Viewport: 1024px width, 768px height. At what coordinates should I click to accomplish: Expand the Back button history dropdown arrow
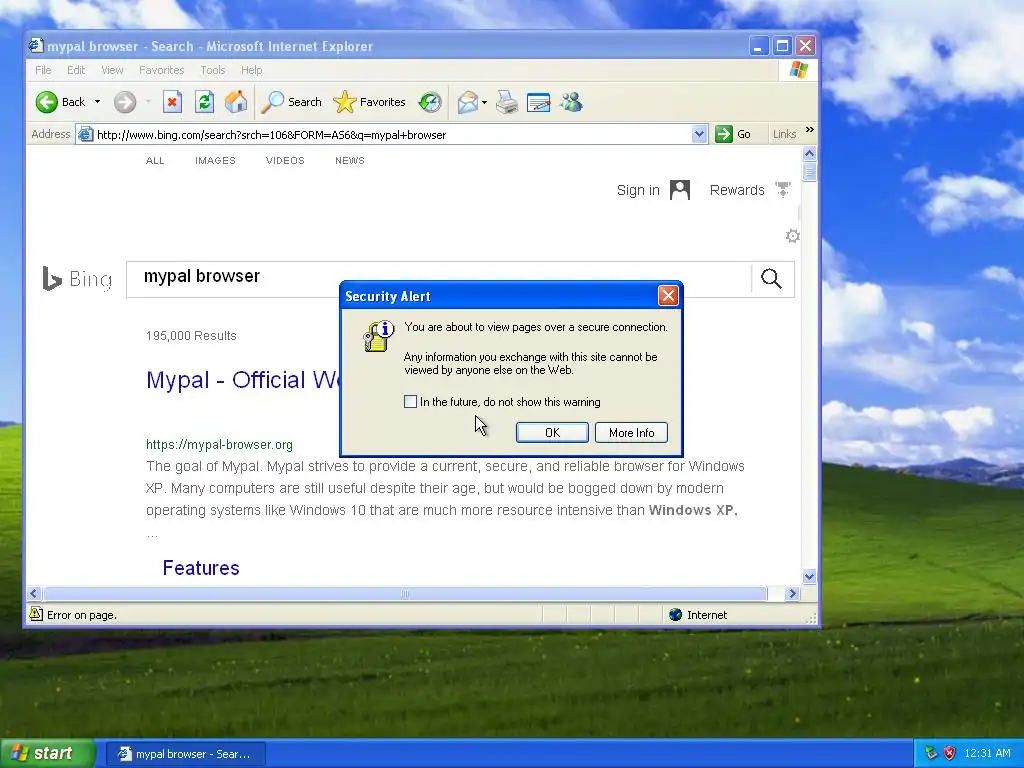tap(97, 102)
